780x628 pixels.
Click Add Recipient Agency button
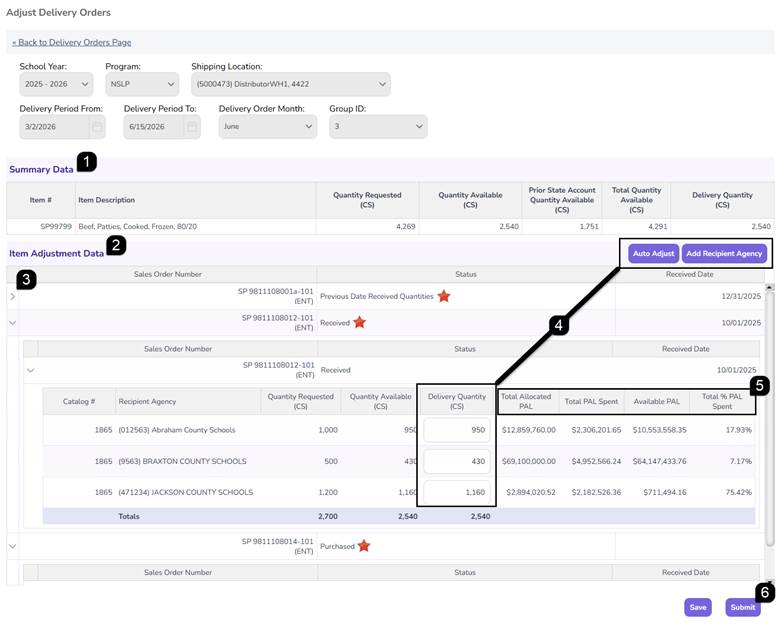(x=724, y=253)
